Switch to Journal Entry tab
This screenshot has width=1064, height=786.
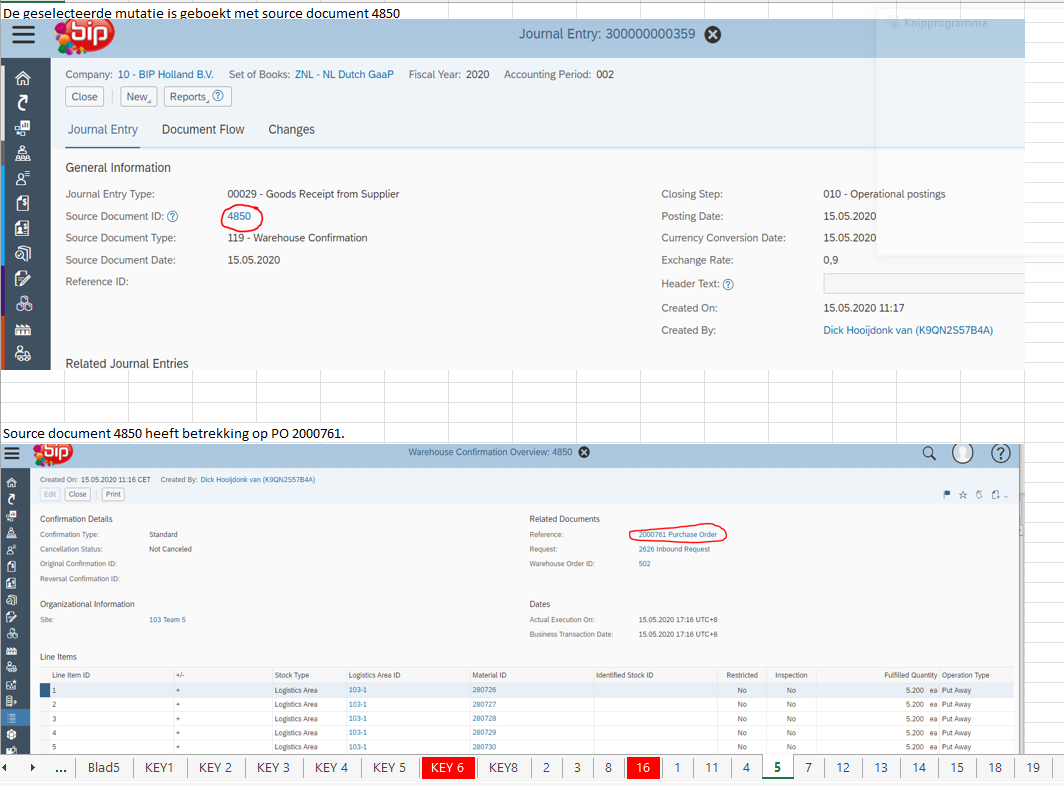(x=102, y=130)
